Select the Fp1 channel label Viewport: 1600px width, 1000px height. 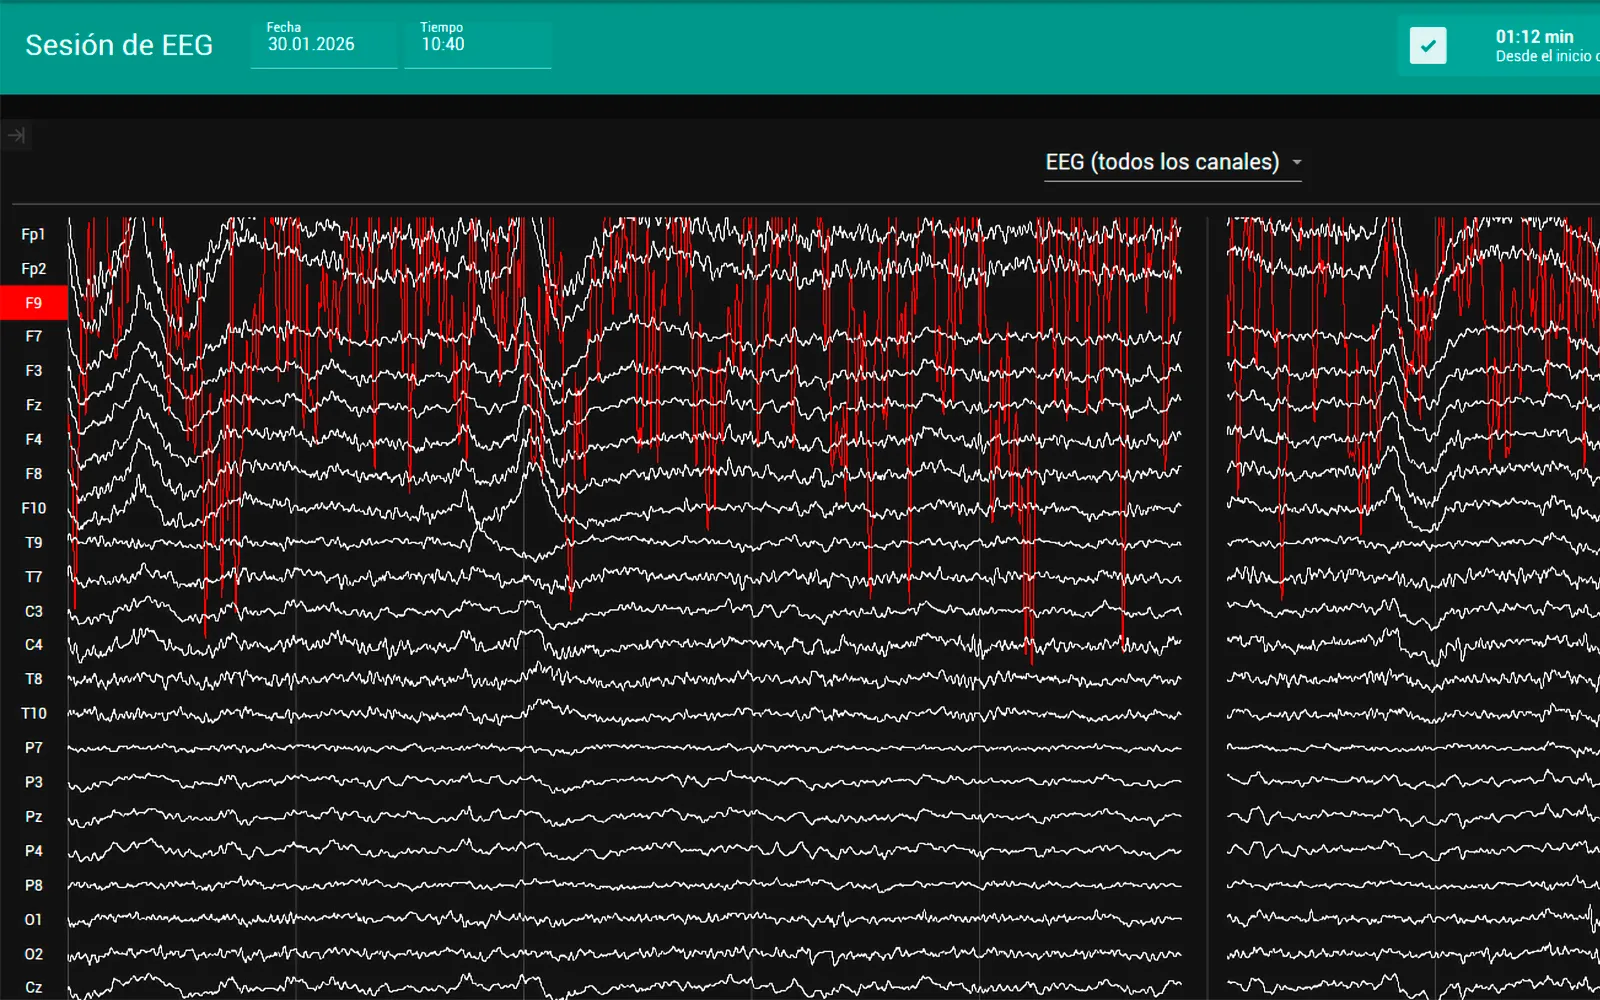click(x=34, y=234)
